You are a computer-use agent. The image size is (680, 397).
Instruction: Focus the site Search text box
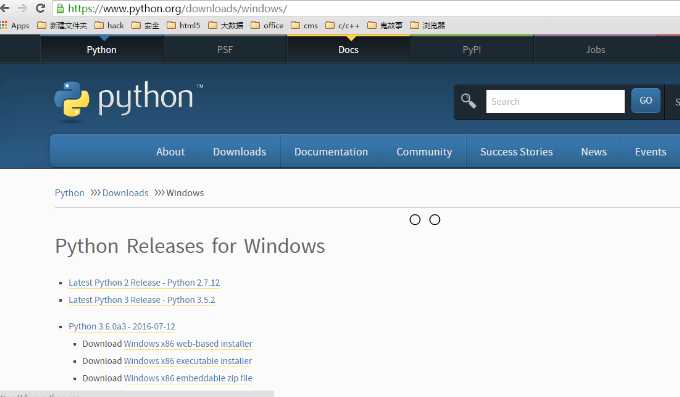[555, 102]
